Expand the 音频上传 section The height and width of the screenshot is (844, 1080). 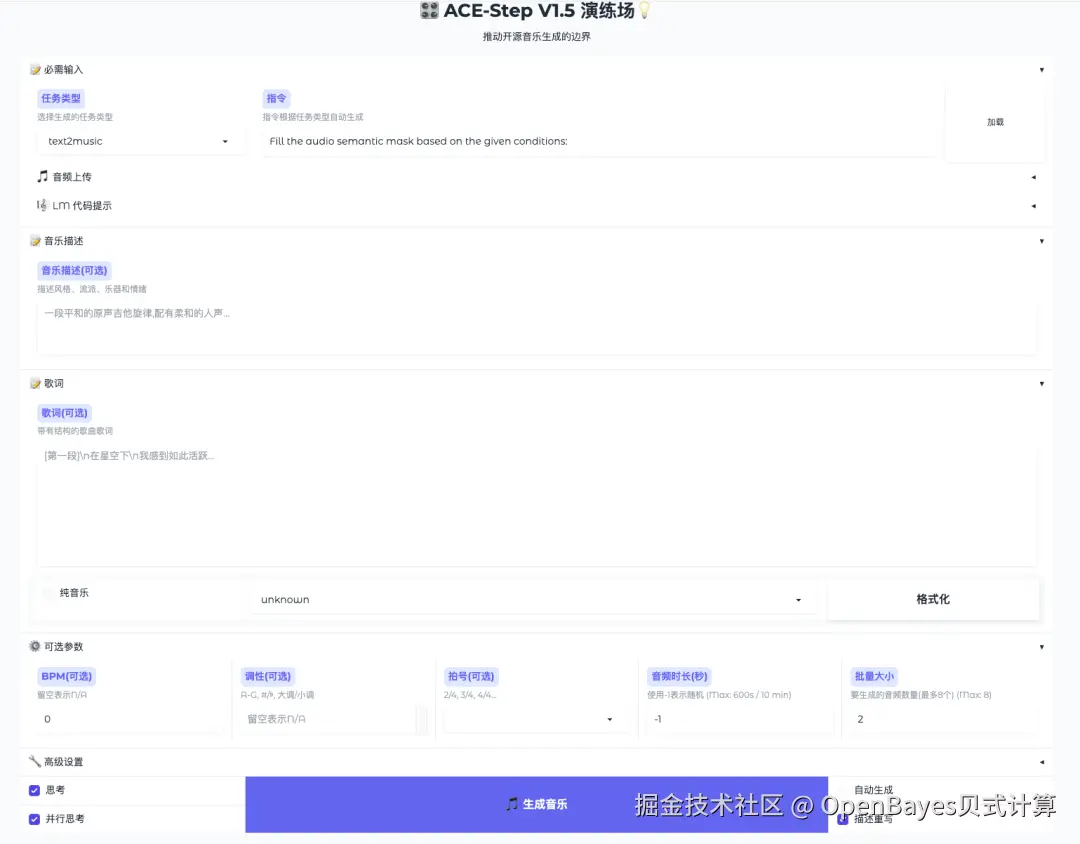(1035, 177)
